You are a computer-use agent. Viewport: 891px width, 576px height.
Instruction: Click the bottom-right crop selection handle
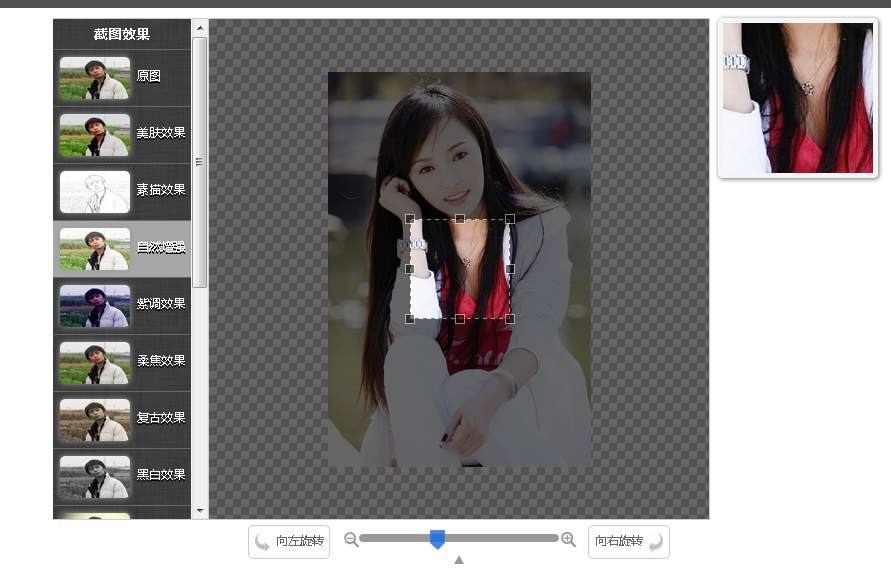pyautogui.click(x=511, y=319)
